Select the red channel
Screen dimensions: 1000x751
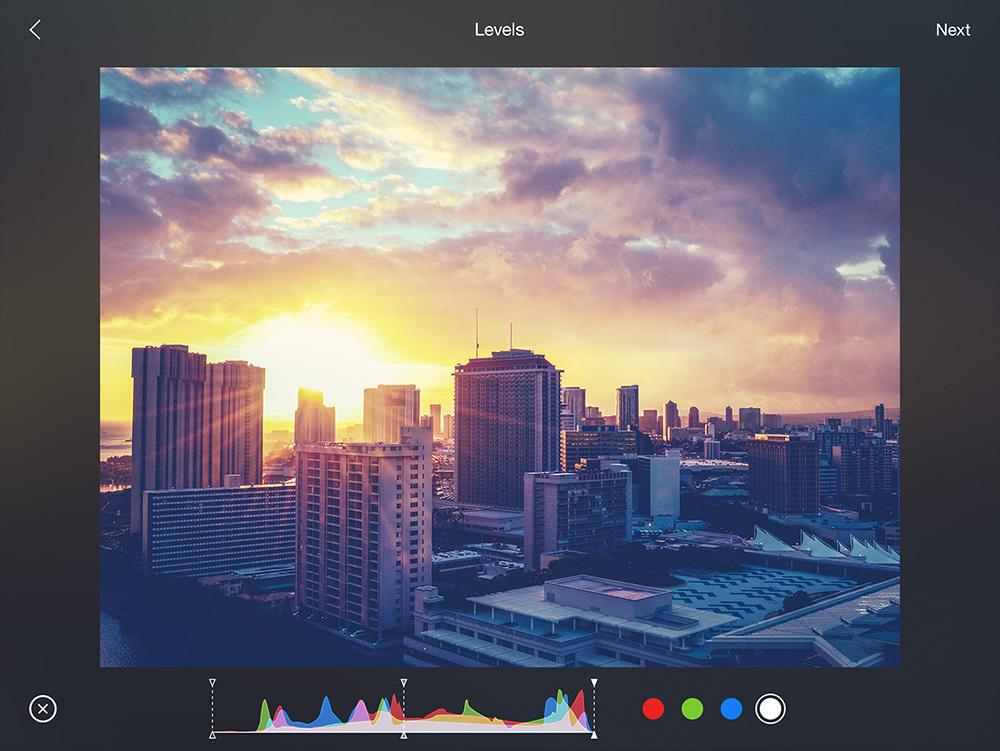pyautogui.click(x=653, y=709)
